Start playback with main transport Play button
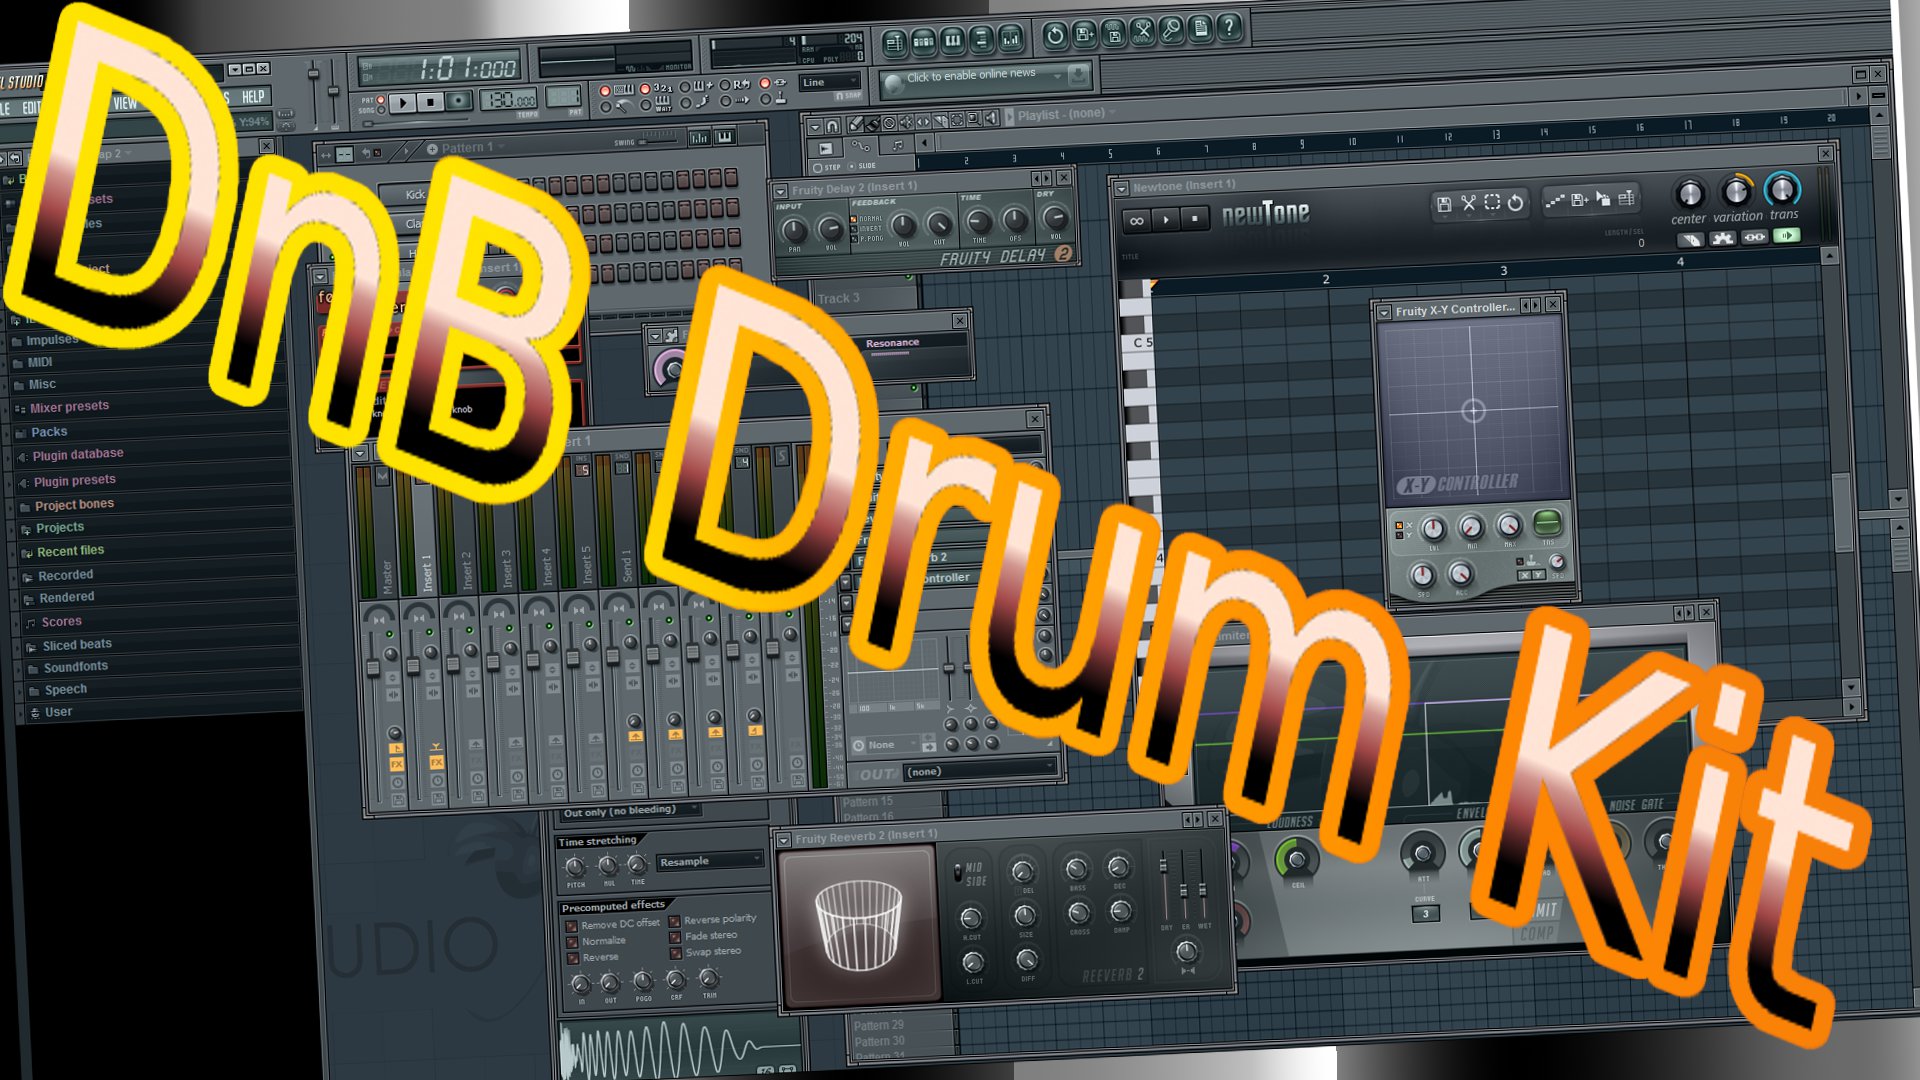Viewport: 1920px width, 1080px height. (402, 102)
